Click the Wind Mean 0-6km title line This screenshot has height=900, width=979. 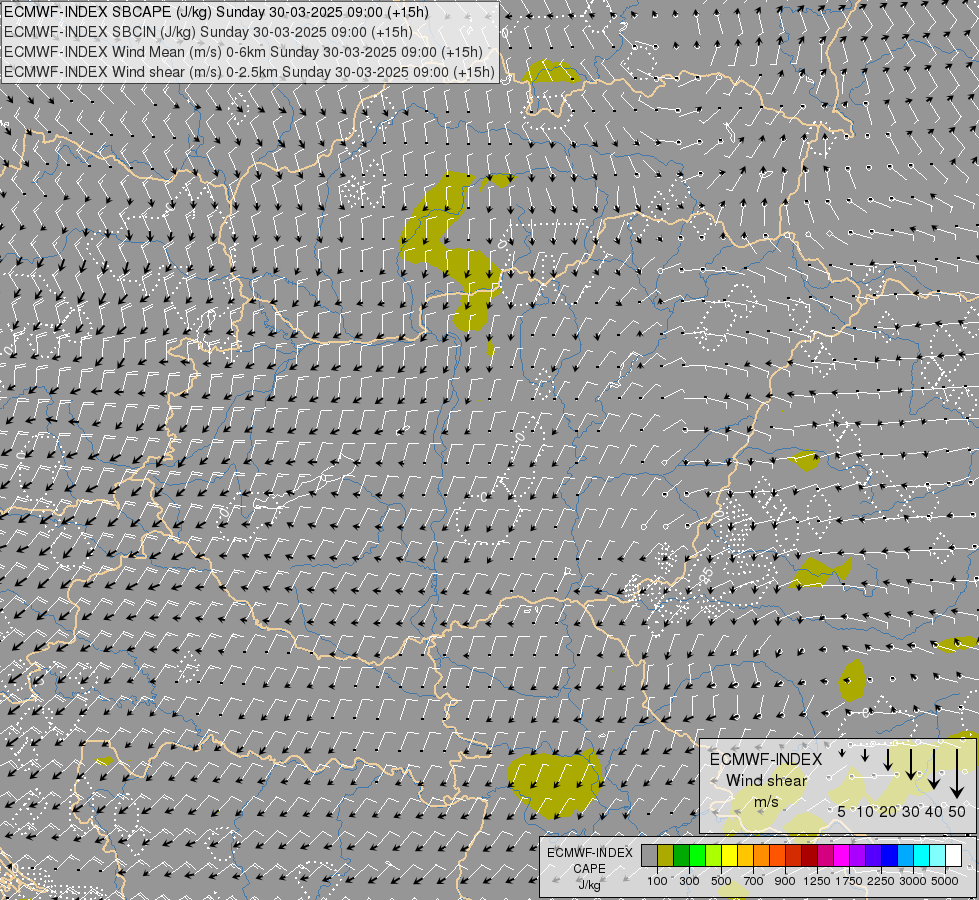point(244,52)
